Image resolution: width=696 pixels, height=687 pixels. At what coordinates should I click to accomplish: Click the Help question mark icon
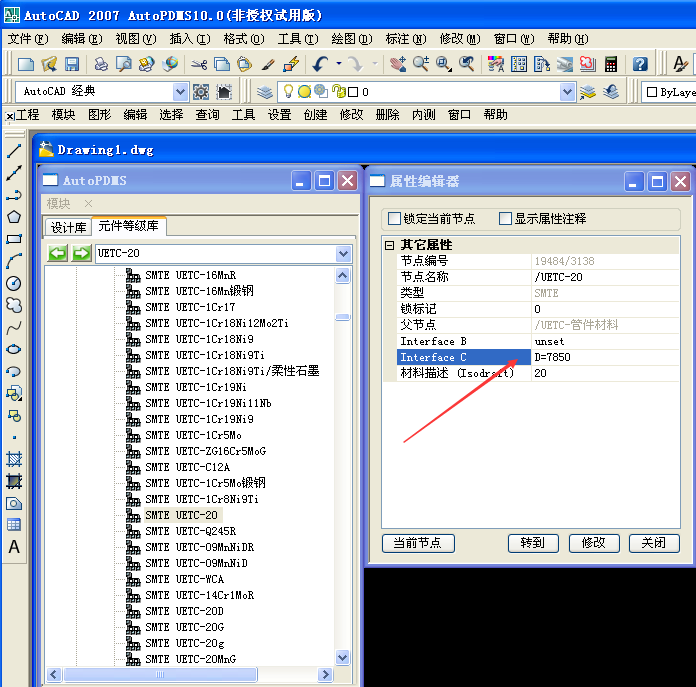click(640, 65)
